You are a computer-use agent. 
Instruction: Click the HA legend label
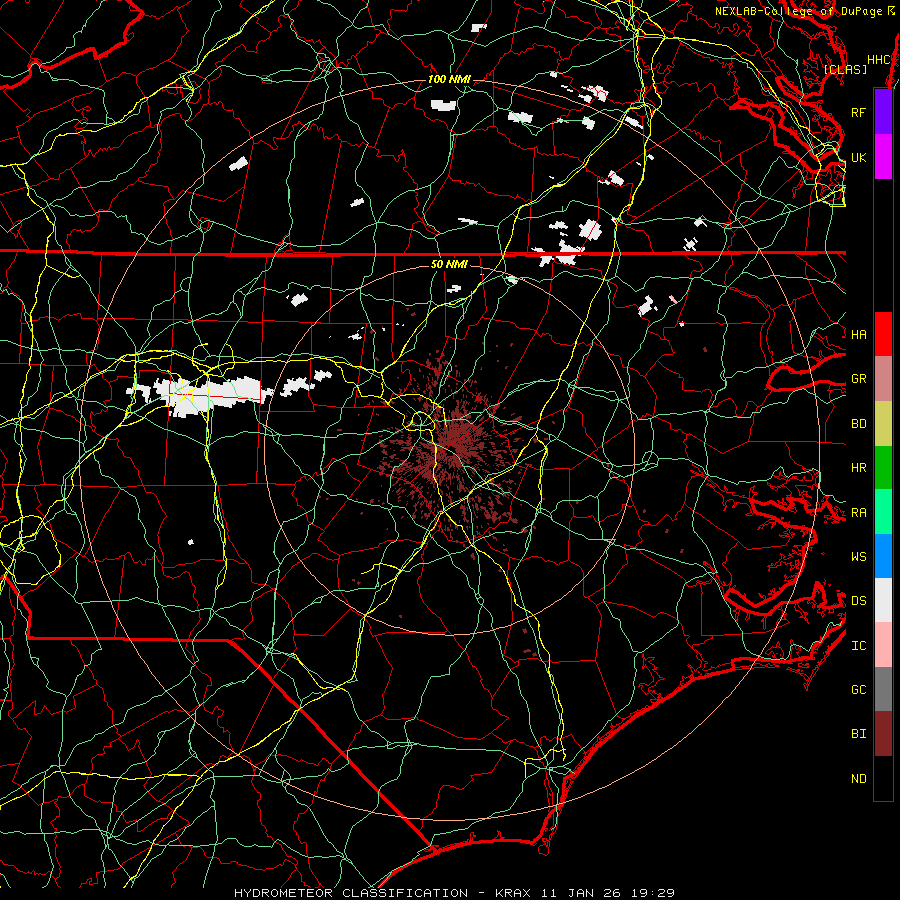coord(858,334)
